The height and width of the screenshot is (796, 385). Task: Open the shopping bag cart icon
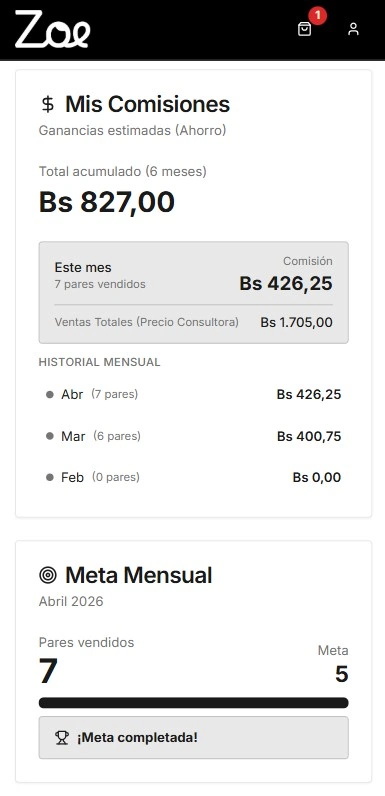pos(304,29)
